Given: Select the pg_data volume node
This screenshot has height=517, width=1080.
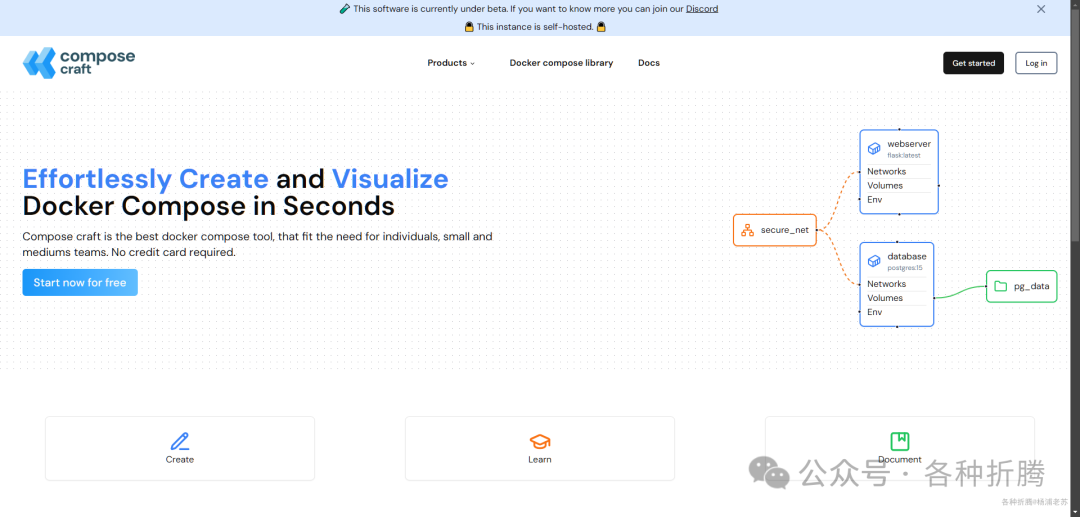Looking at the screenshot, I should [x=1021, y=286].
